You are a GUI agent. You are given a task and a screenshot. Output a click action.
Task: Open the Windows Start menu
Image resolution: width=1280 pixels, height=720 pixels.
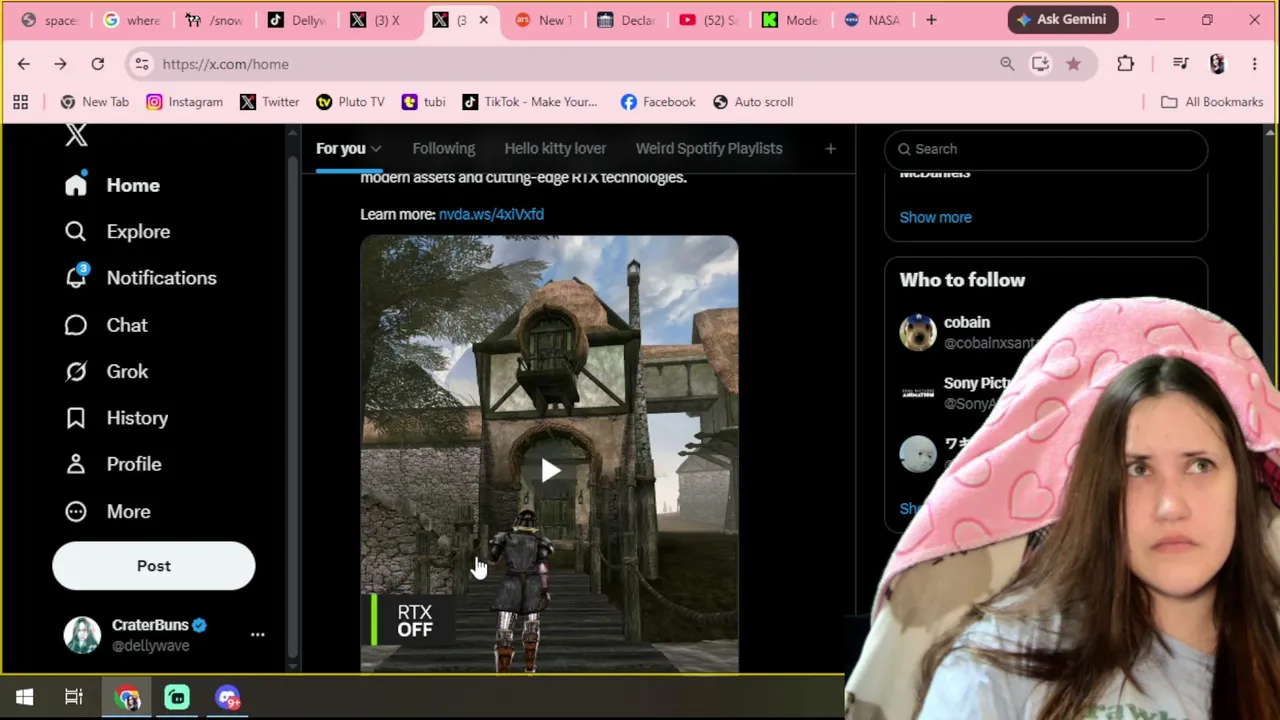tap(24, 697)
